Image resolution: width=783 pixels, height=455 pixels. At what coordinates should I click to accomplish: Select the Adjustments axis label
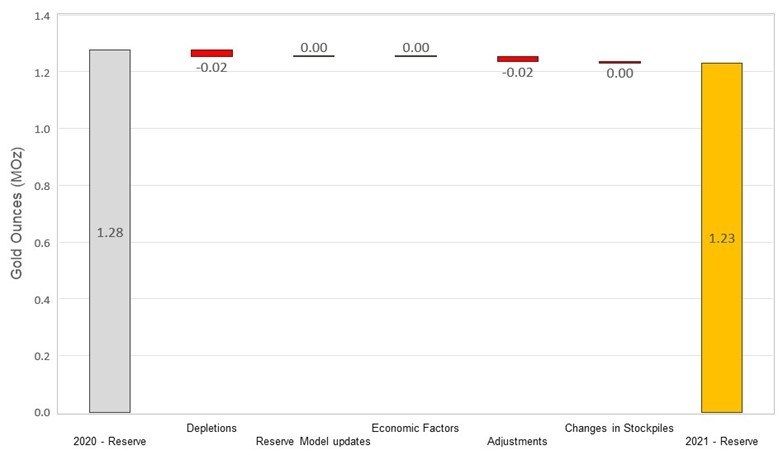point(517,441)
